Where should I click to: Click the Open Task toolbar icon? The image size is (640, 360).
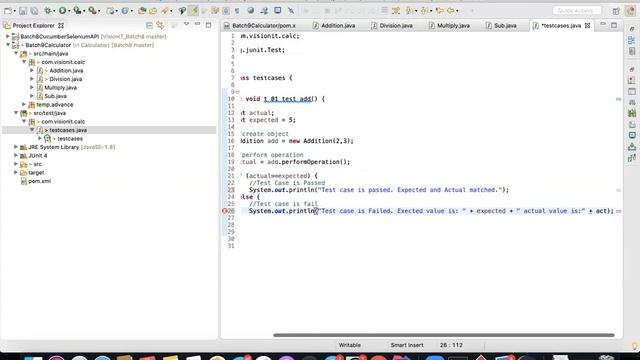coord(153,11)
